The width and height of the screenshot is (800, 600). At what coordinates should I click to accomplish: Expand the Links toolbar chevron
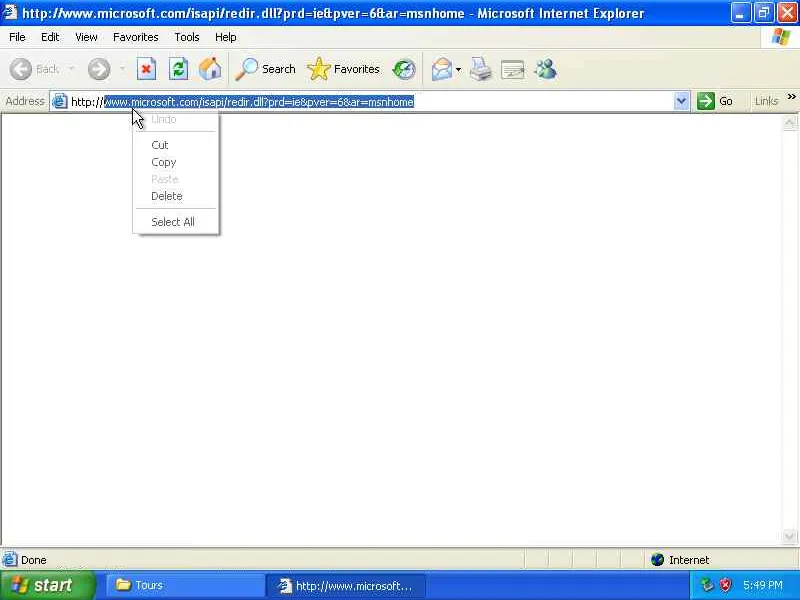coord(791,97)
